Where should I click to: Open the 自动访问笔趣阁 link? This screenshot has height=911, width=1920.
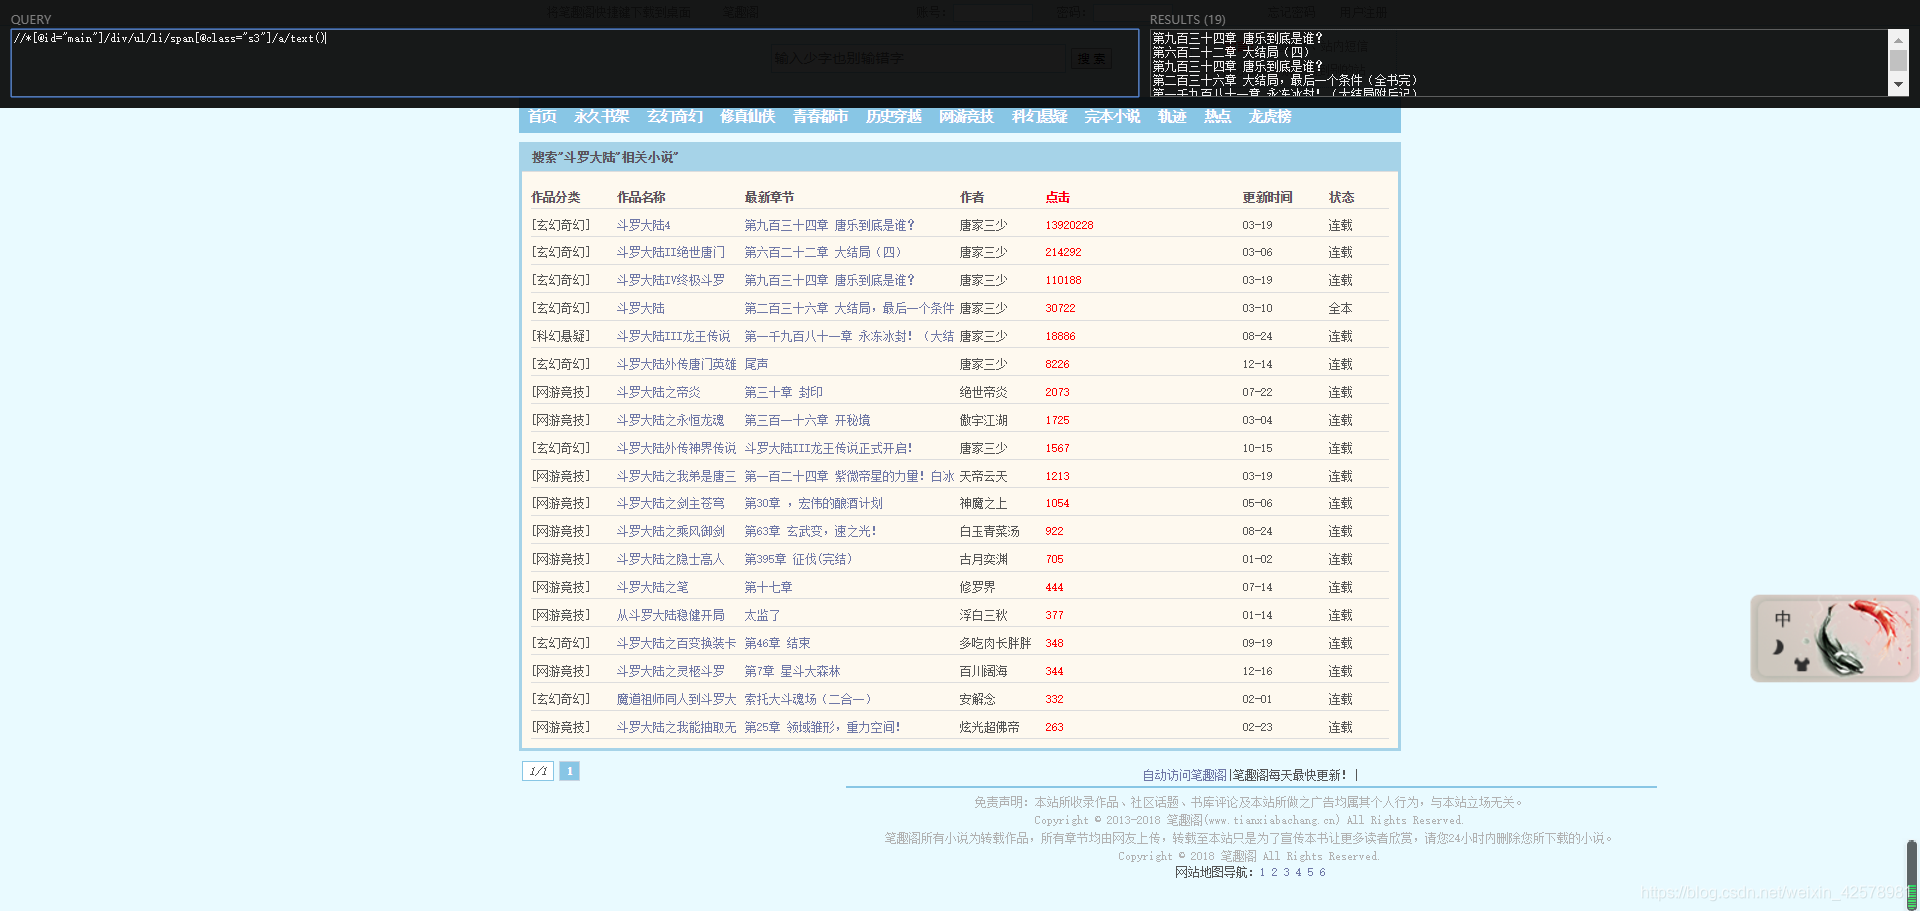coord(1184,776)
